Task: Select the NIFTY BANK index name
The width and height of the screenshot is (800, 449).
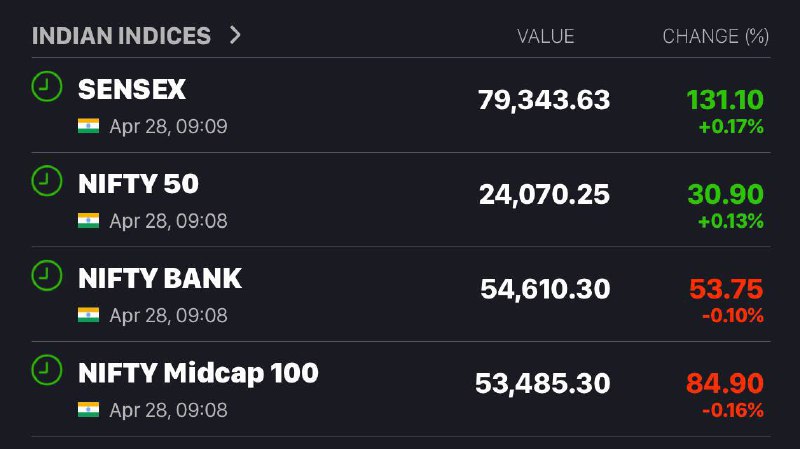Action: [x=160, y=279]
